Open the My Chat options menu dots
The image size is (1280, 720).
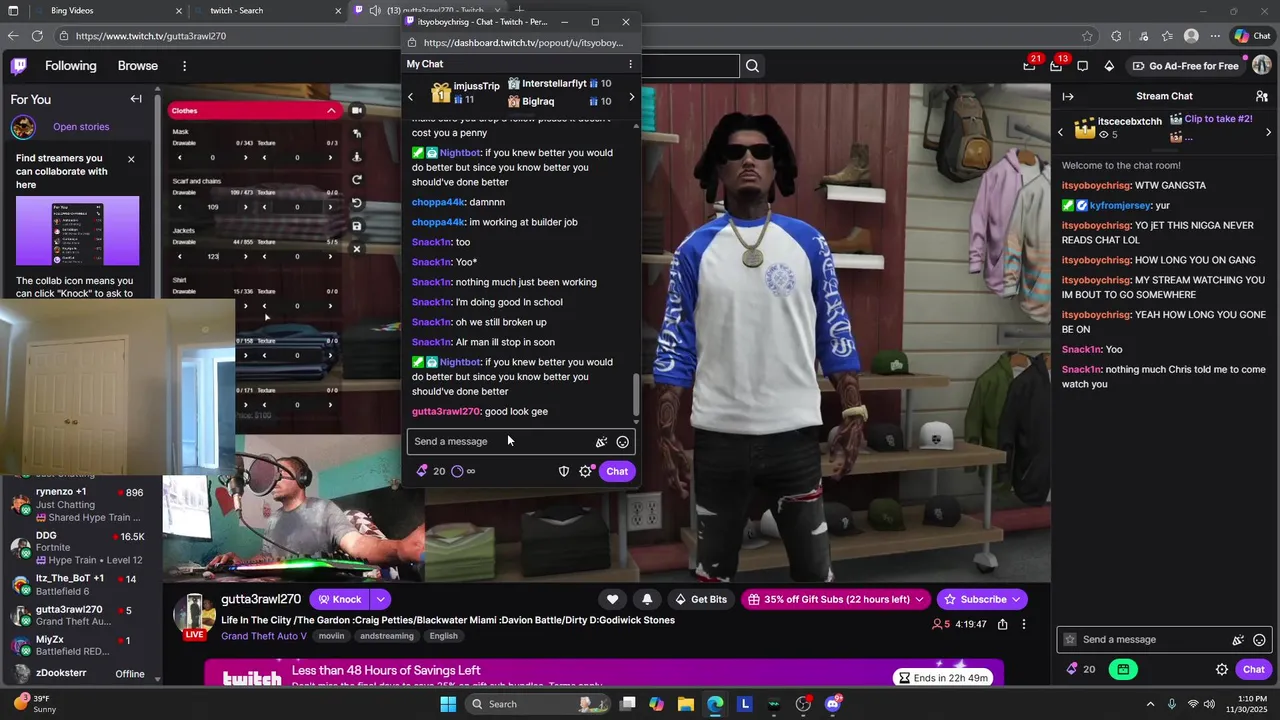pyautogui.click(x=630, y=64)
